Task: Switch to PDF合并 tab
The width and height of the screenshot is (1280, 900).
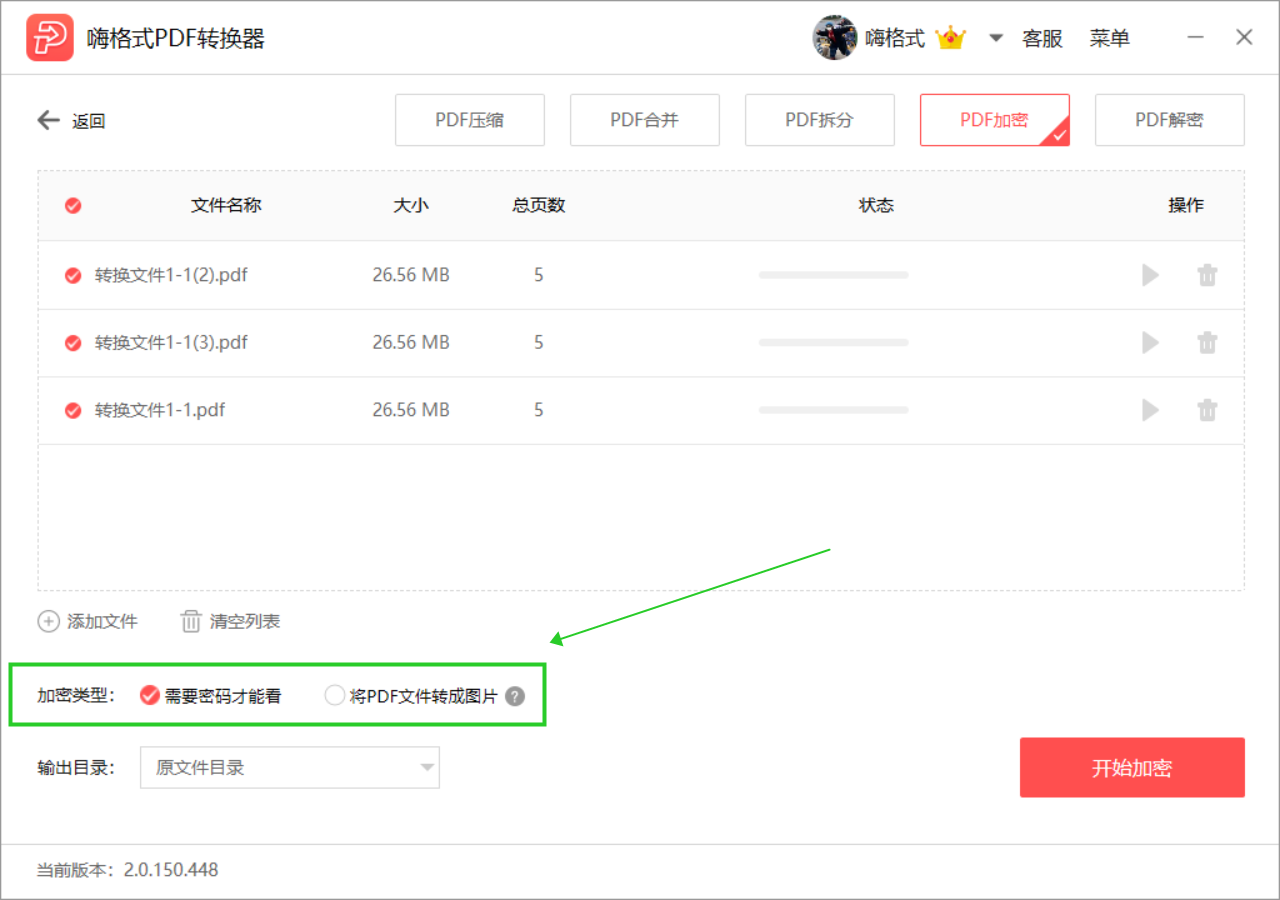Action: (x=645, y=120)
